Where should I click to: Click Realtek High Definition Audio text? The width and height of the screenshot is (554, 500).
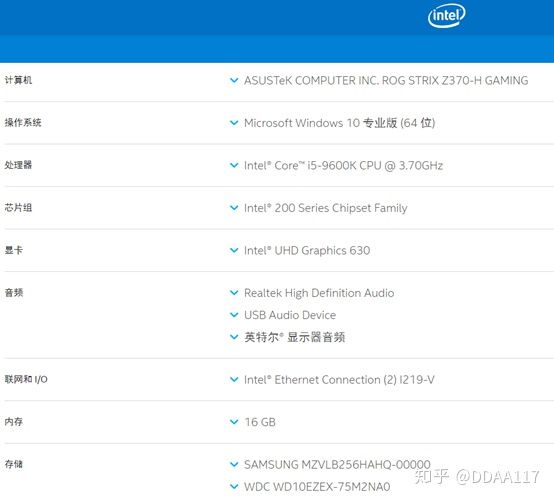click(319, 293)
